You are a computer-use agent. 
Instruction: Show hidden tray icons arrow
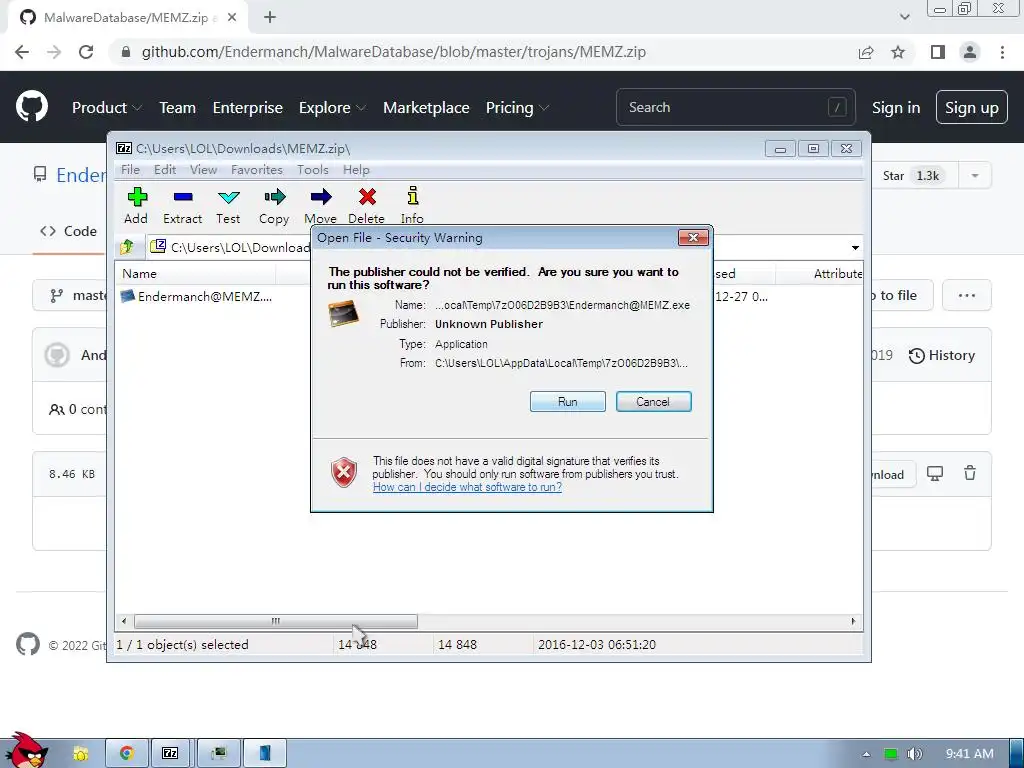coord(866,754)
